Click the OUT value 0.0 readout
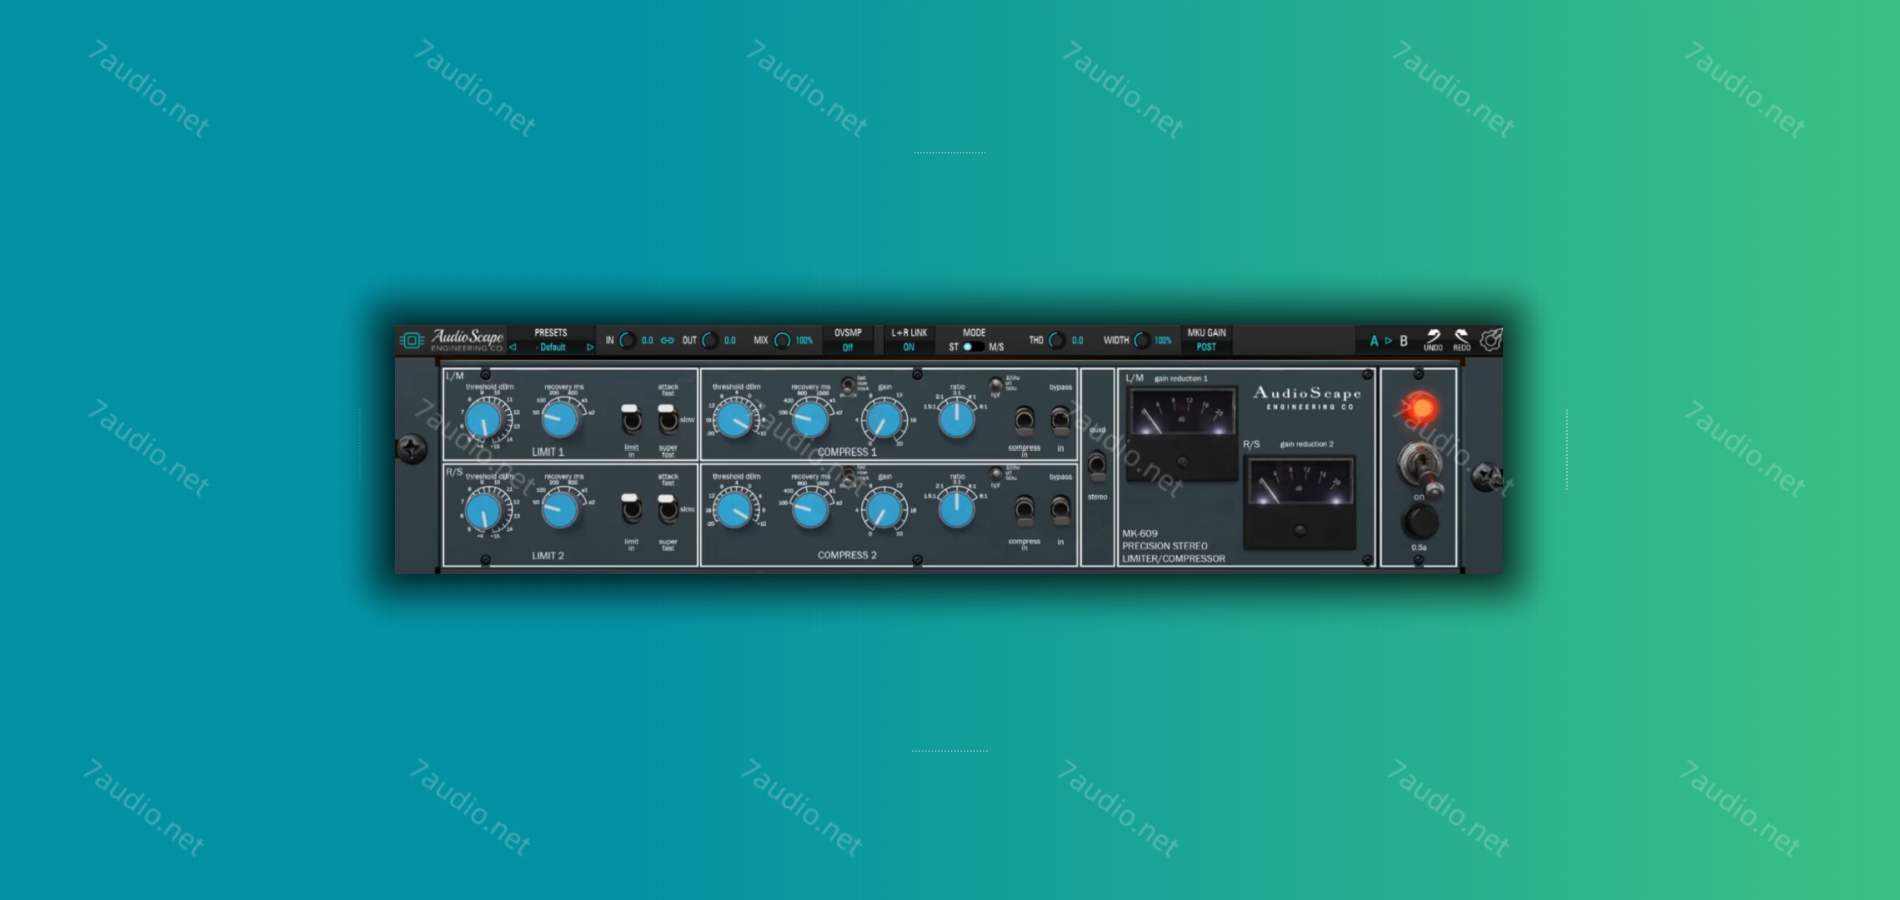 (730, 341)
